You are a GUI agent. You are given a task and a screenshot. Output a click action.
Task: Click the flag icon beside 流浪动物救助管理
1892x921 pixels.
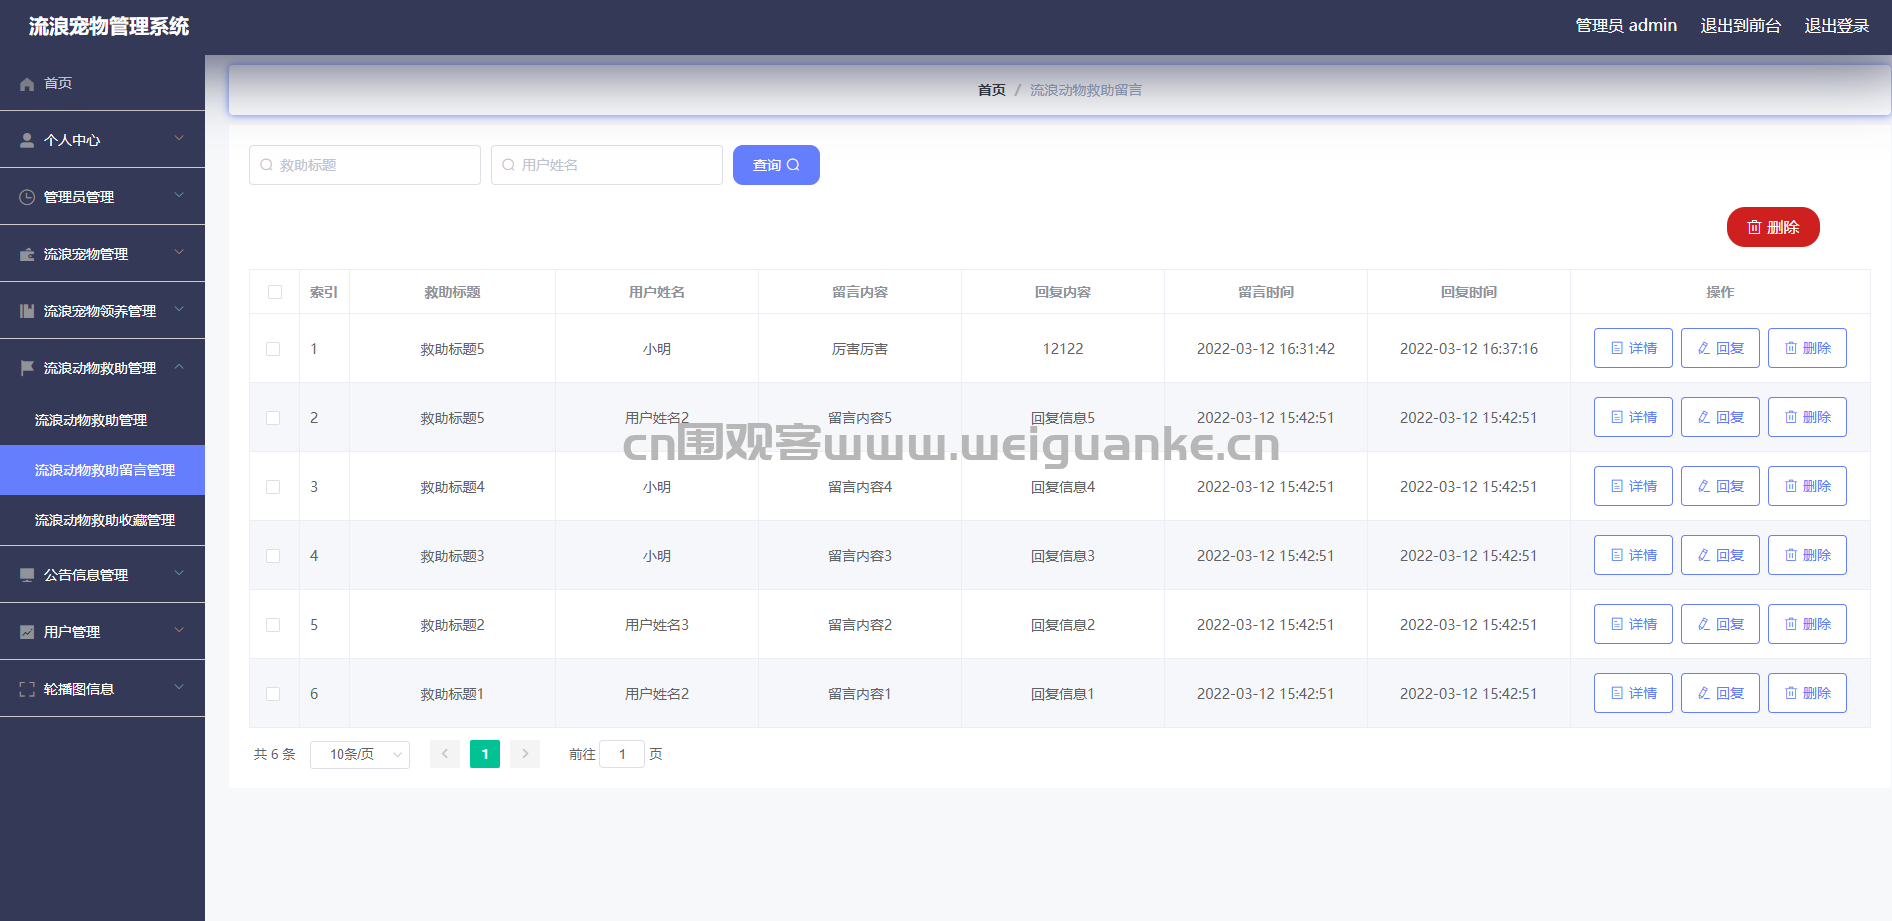pyautogui.click(x=27, y=368)
